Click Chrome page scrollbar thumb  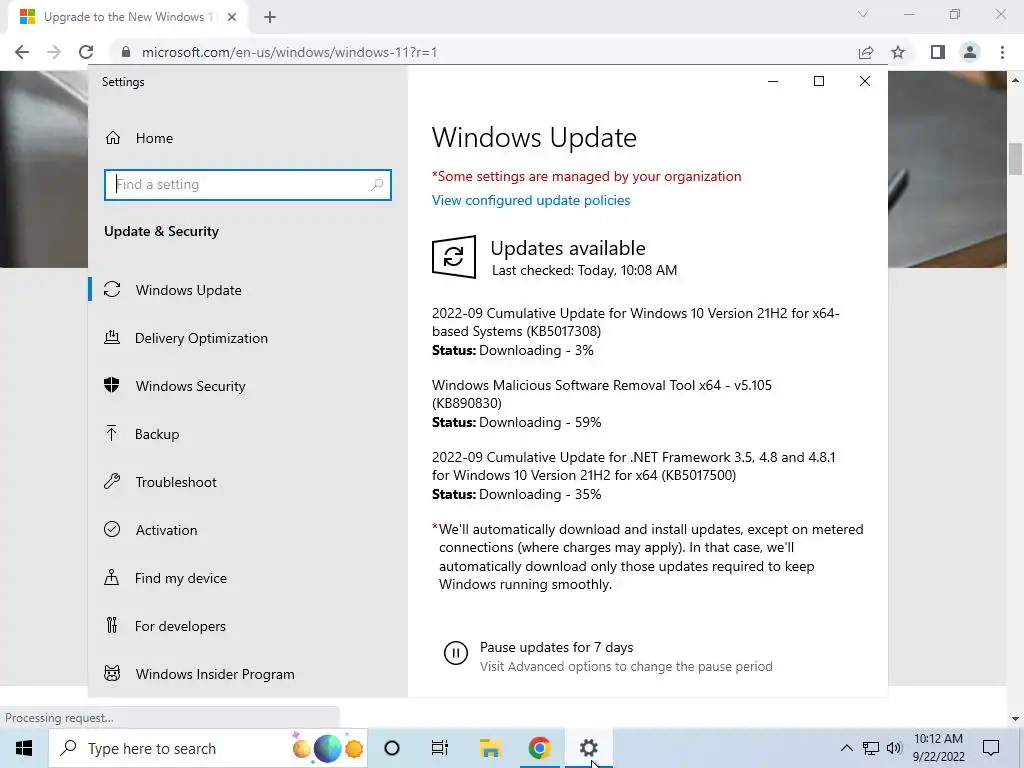coord(1015,159)
